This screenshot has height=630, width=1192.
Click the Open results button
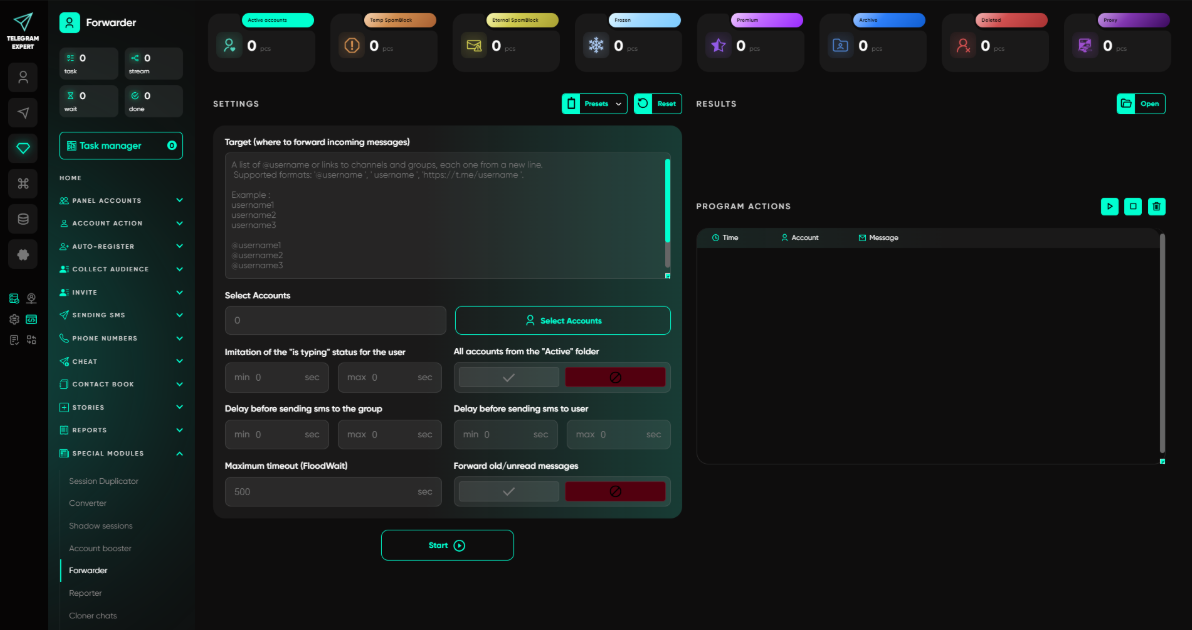pos(1140,103)
